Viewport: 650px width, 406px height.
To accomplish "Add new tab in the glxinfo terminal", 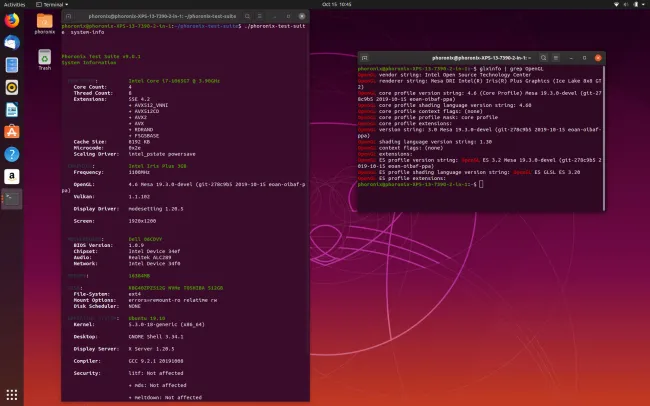I will point(366,60).
